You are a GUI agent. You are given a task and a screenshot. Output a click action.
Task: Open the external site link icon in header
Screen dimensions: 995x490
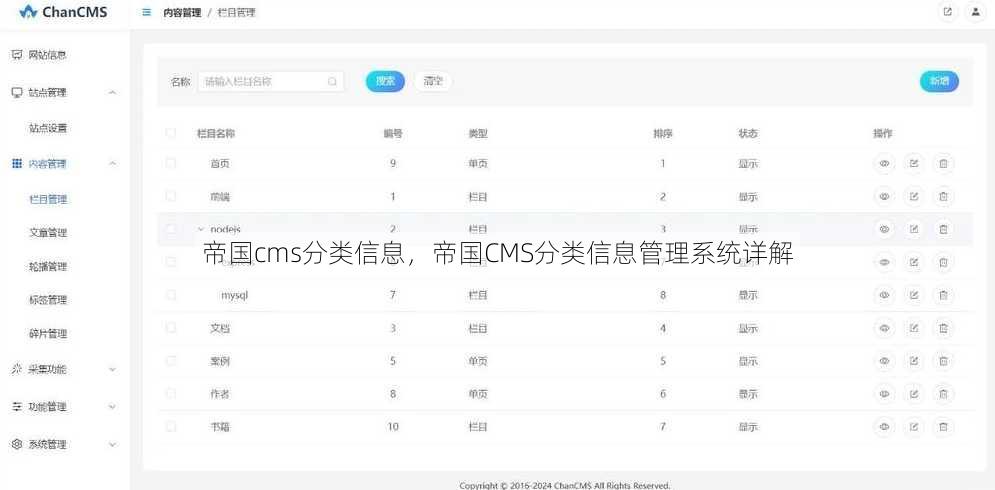coord(947,12)
